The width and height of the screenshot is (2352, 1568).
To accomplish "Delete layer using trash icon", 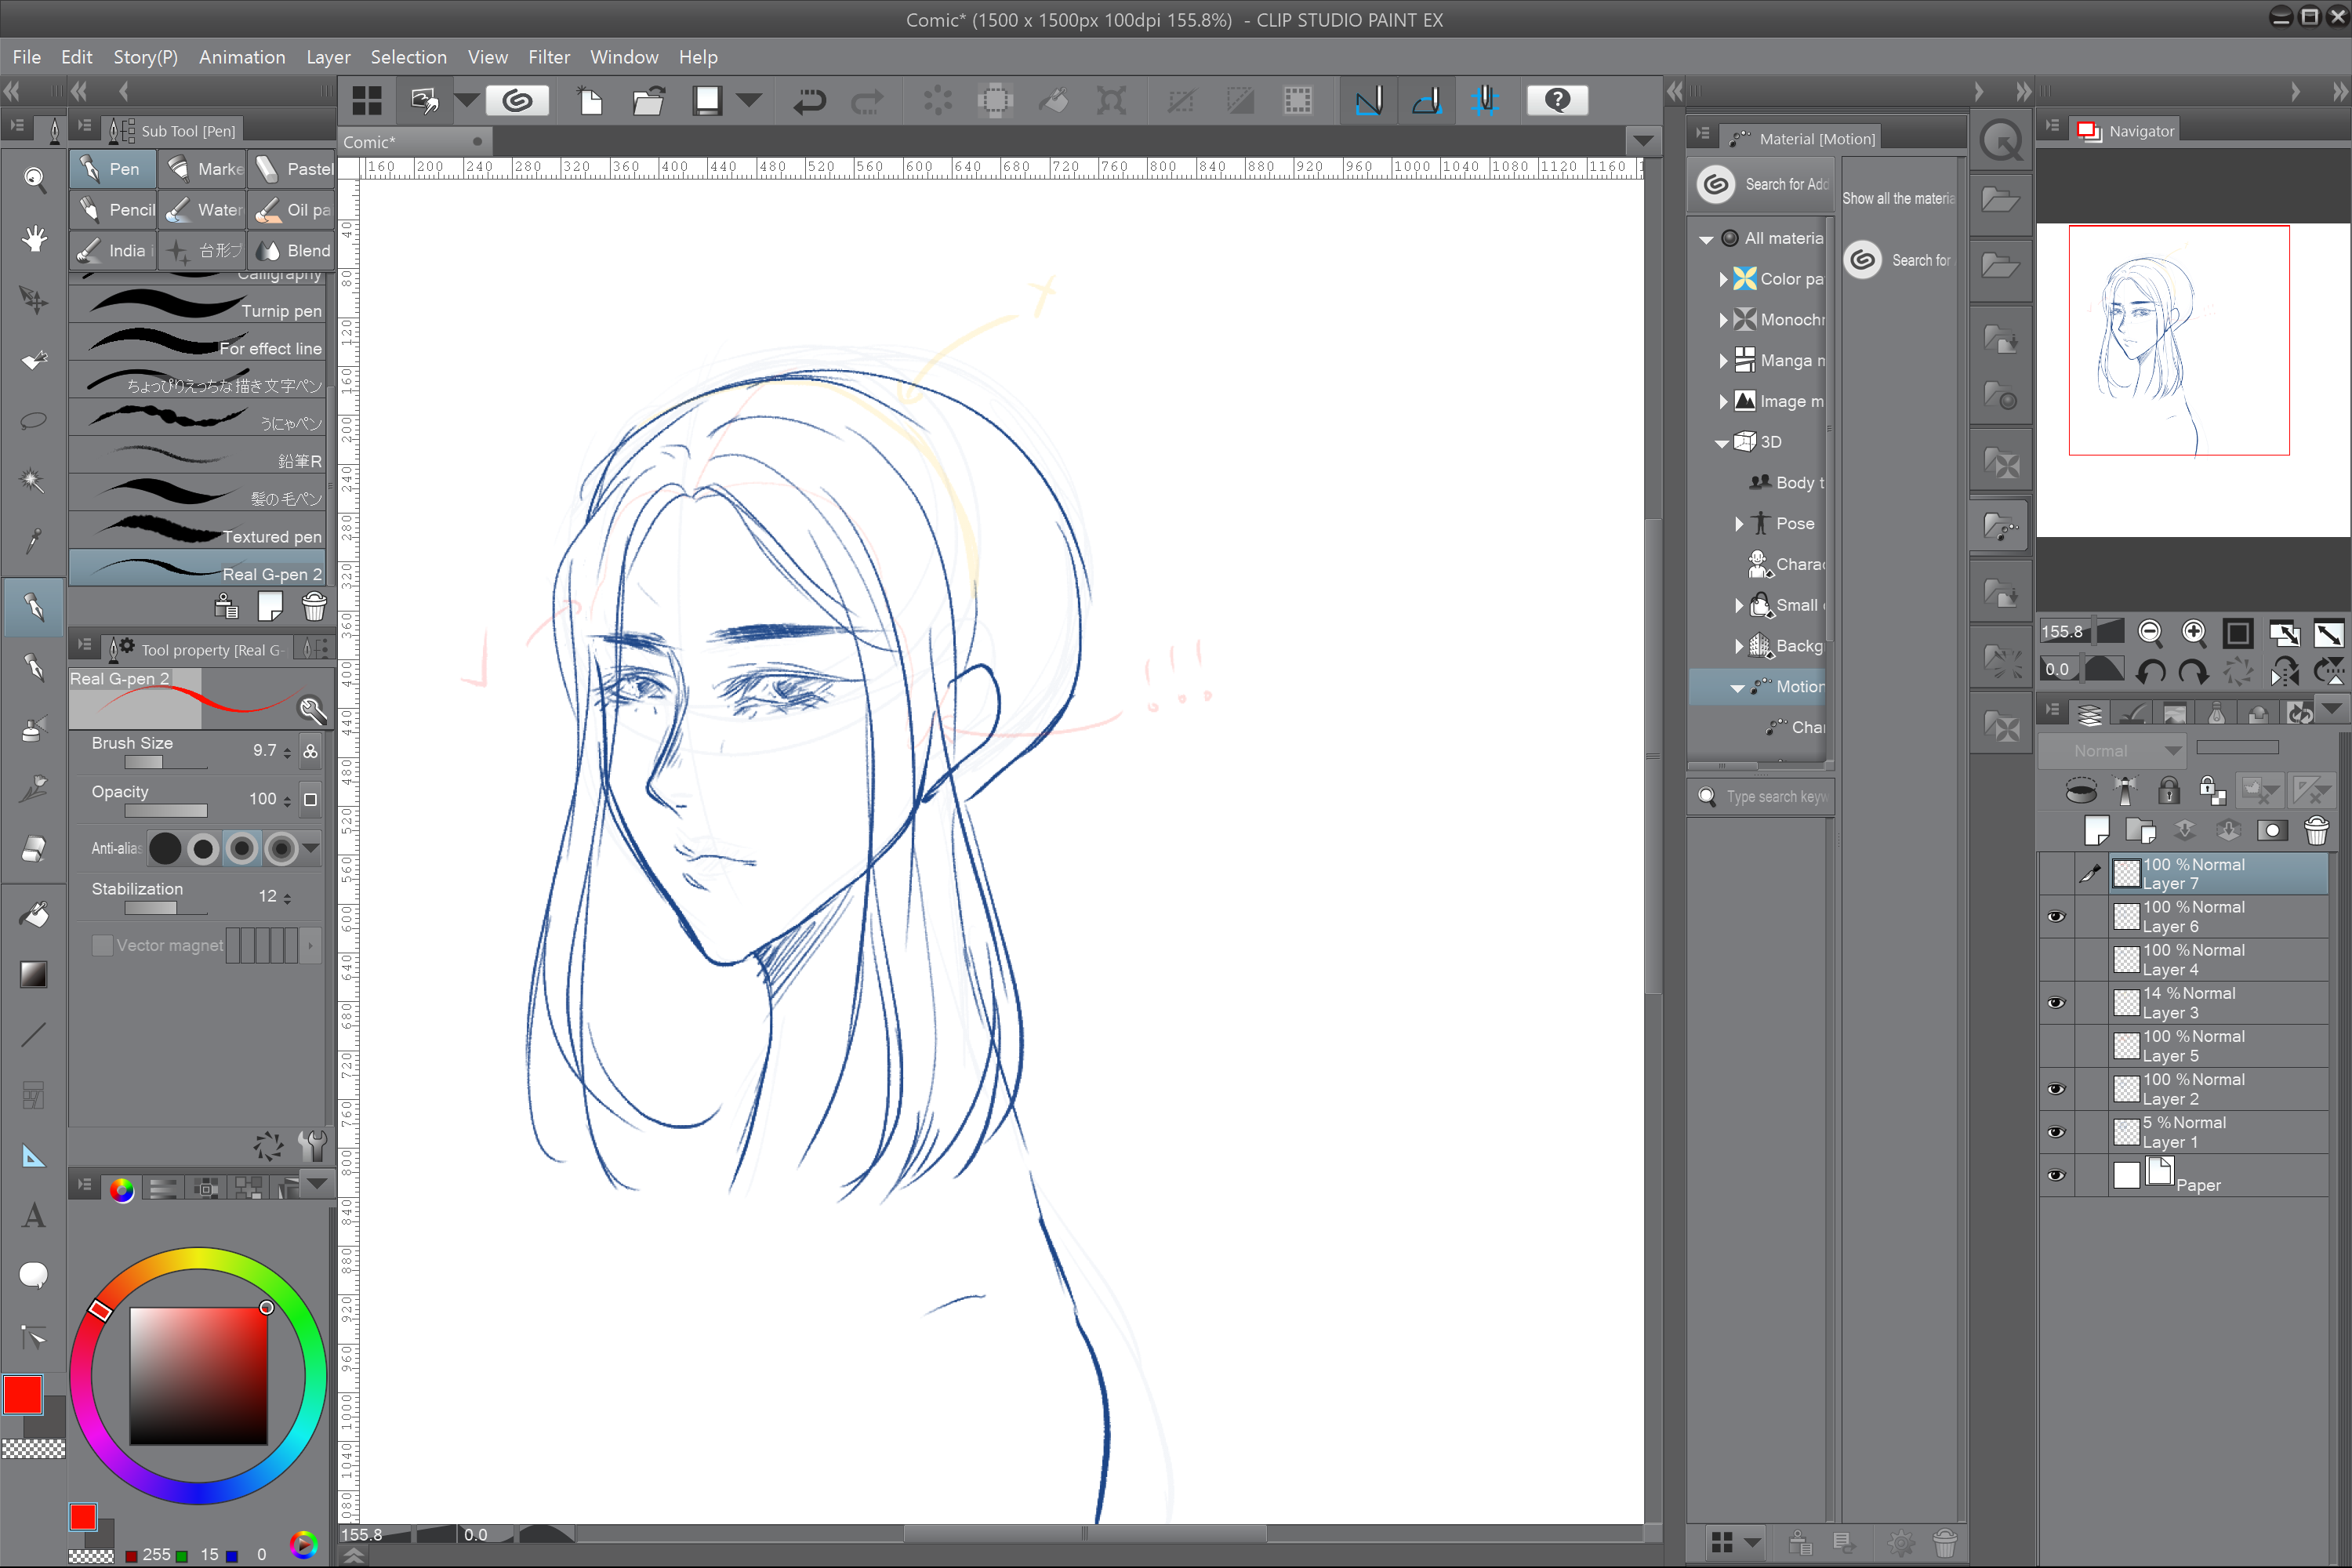I will pos(2316,830).
